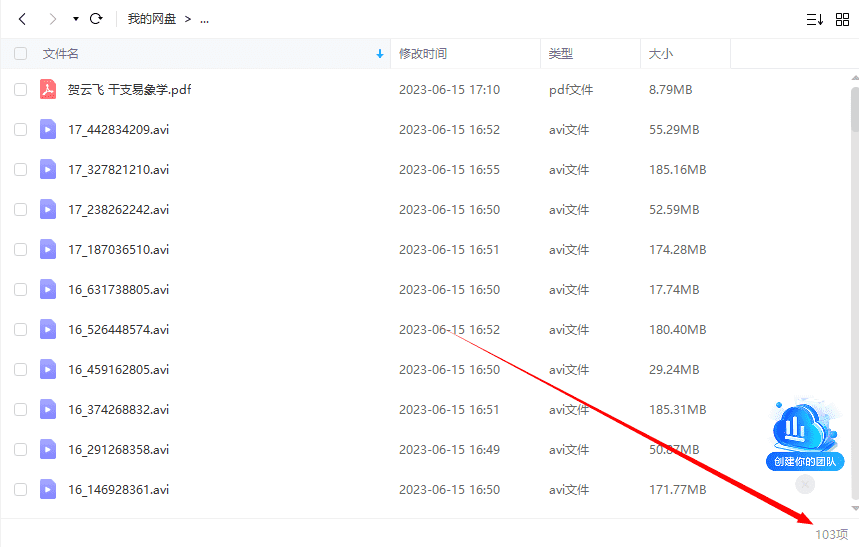The width and height of the screenshot is (859, 547).
Task: Go to 我的网盘 in breadcrumb
Action: click(151, 19)
